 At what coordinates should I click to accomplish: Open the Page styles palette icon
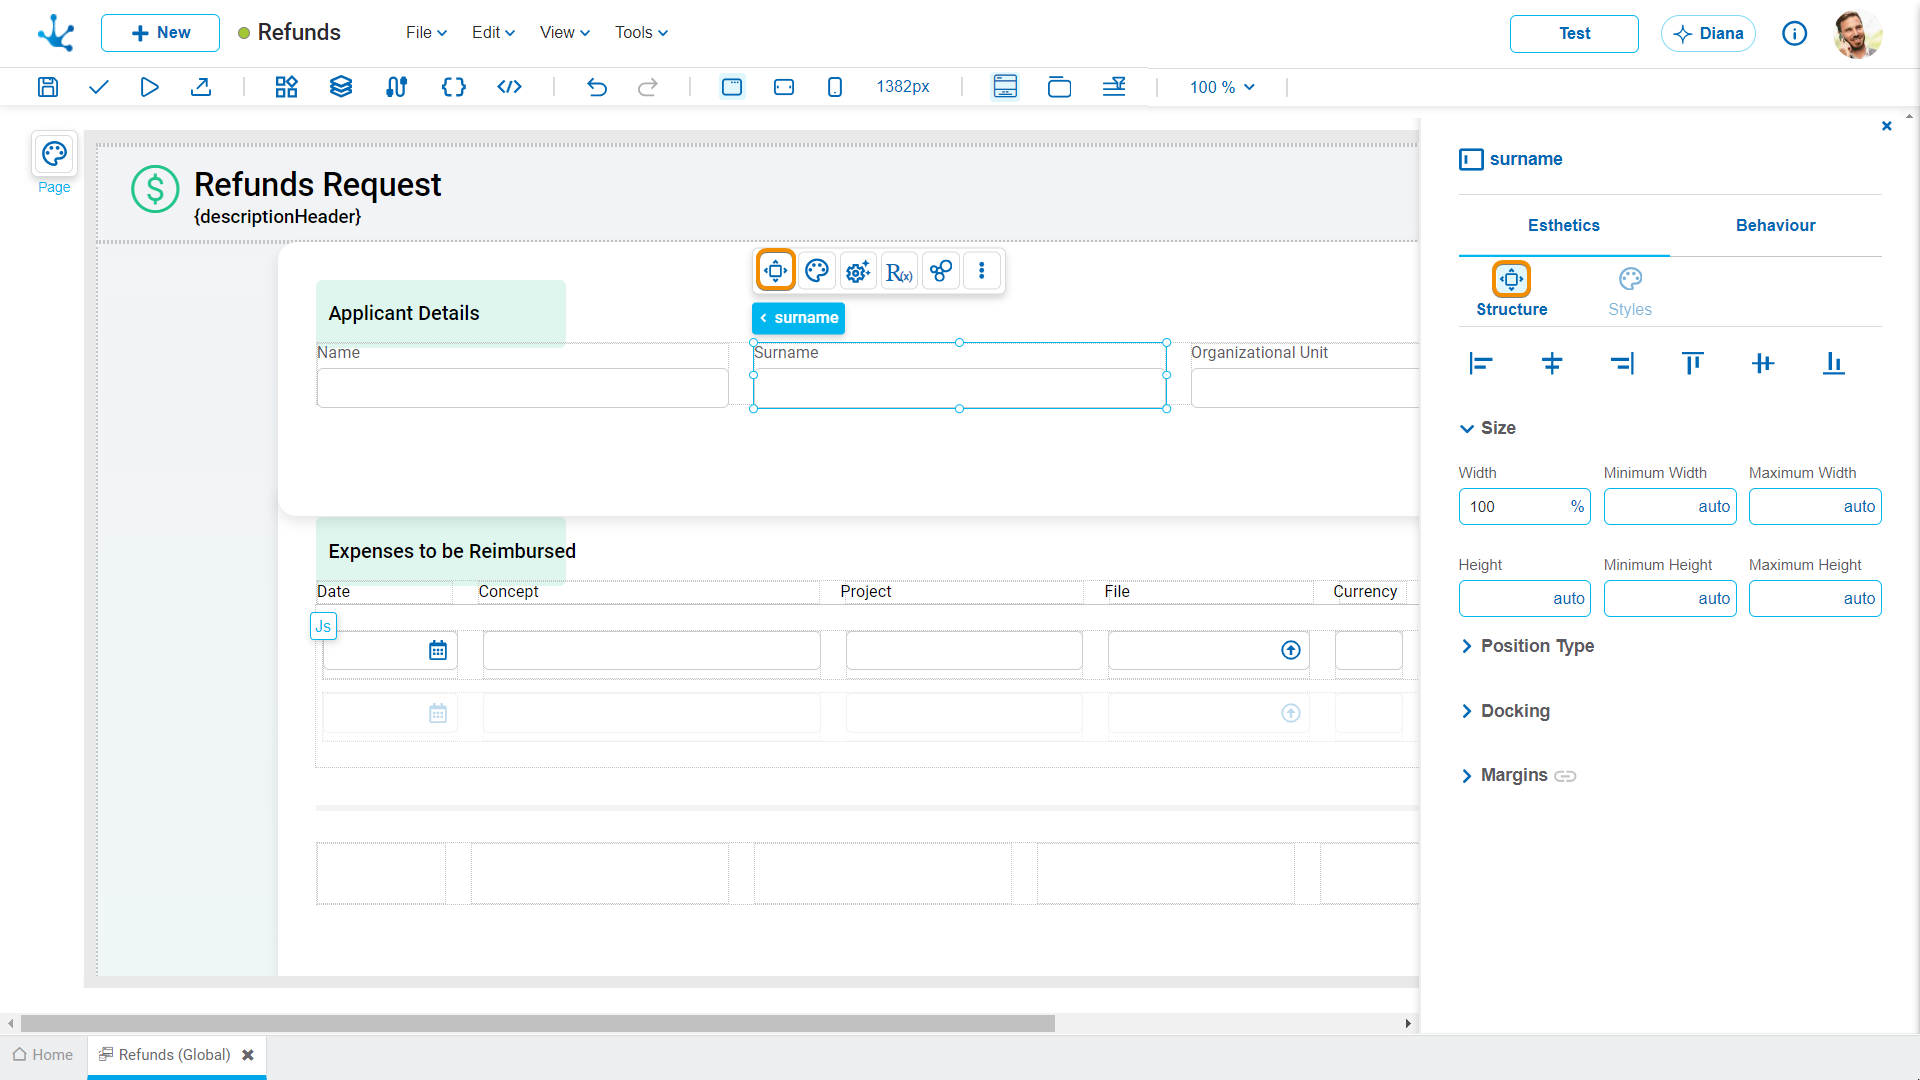pyautogui.click(x=54, y=154)
